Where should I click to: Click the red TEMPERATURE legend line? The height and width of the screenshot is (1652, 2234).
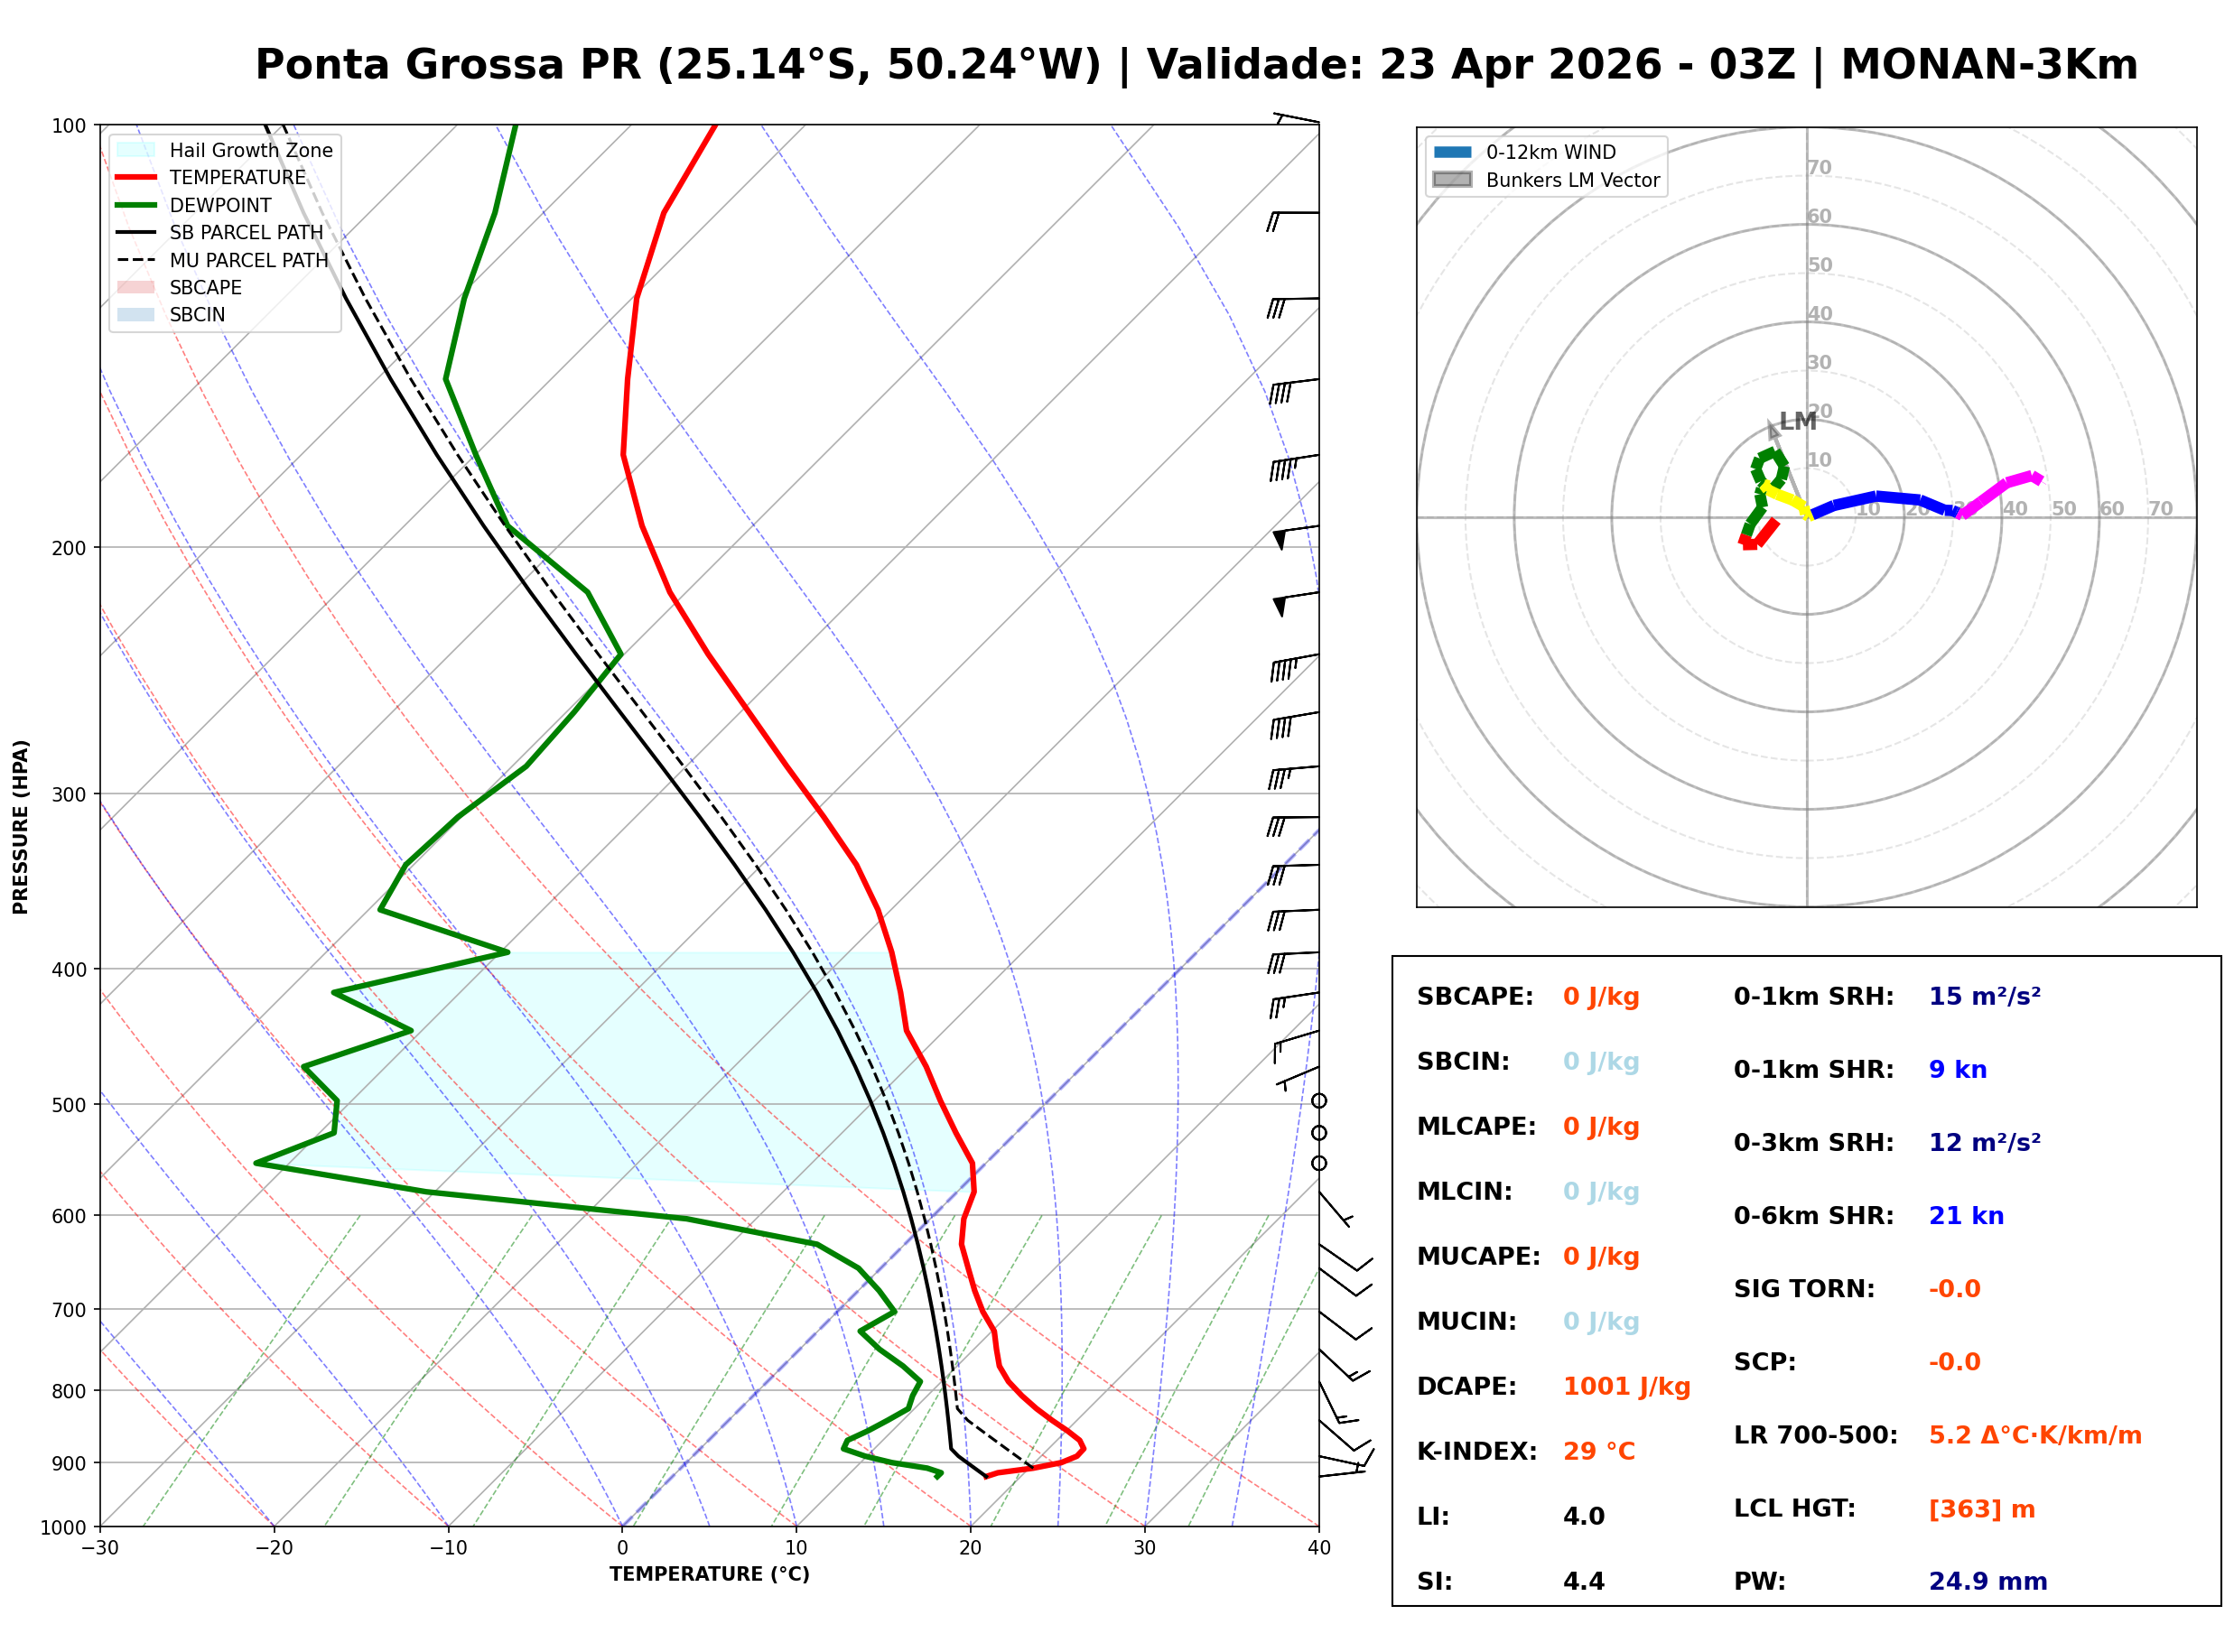(x=136, y=177)
